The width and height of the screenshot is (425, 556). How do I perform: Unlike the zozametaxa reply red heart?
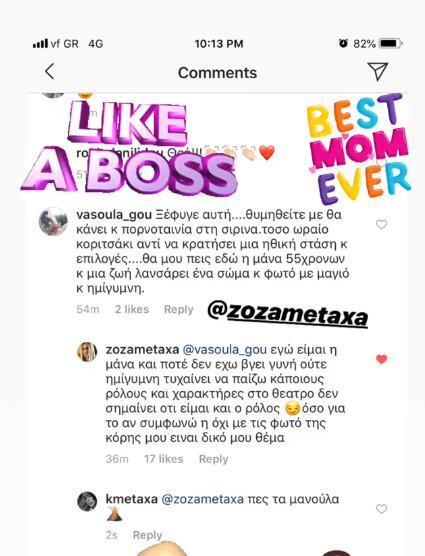point(381,359)
